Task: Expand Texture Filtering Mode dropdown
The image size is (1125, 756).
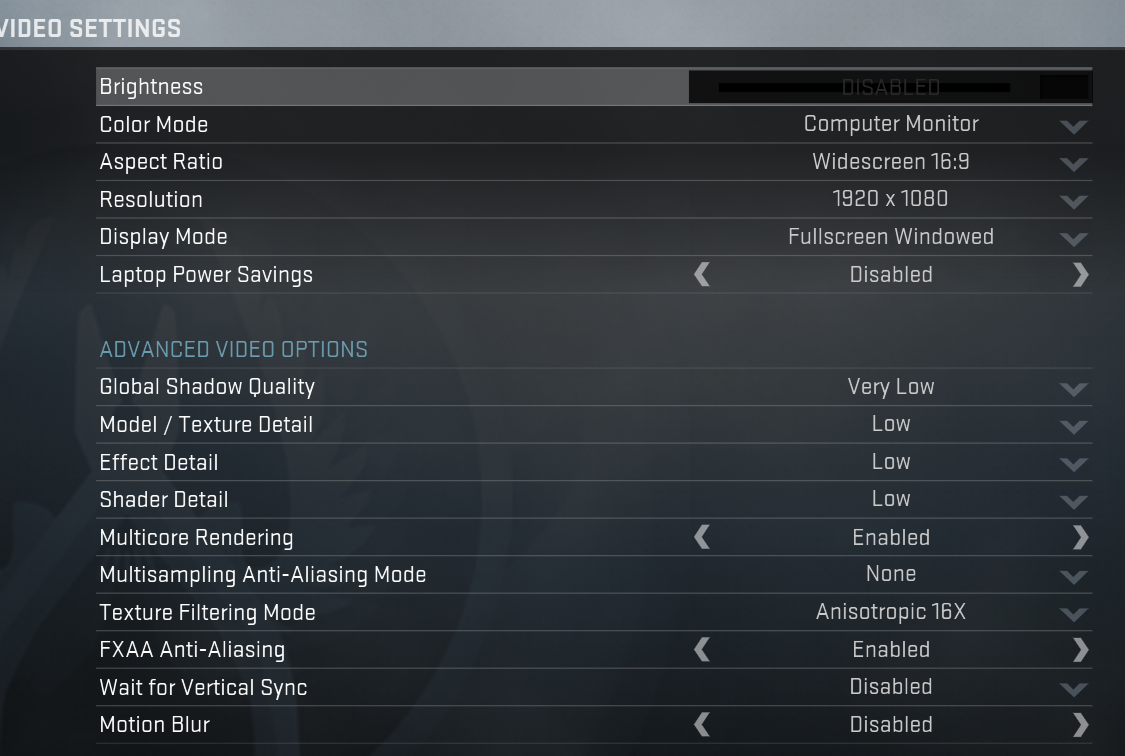Action: (x=1073, y=613)
